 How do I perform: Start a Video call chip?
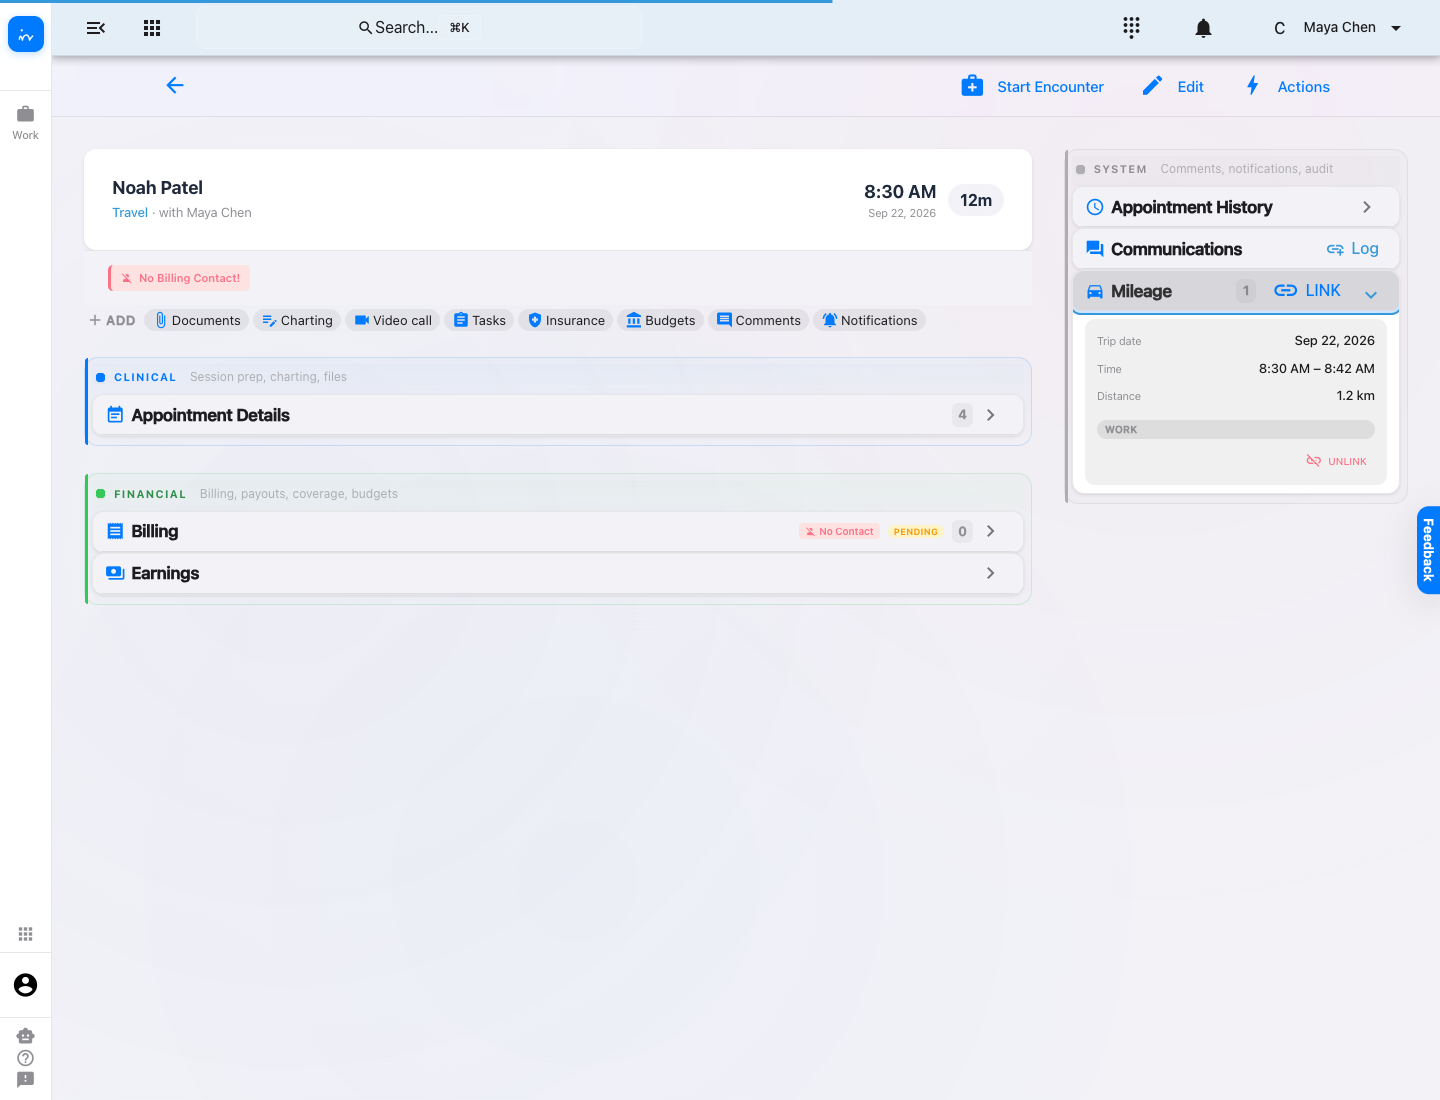click(393, 320)
